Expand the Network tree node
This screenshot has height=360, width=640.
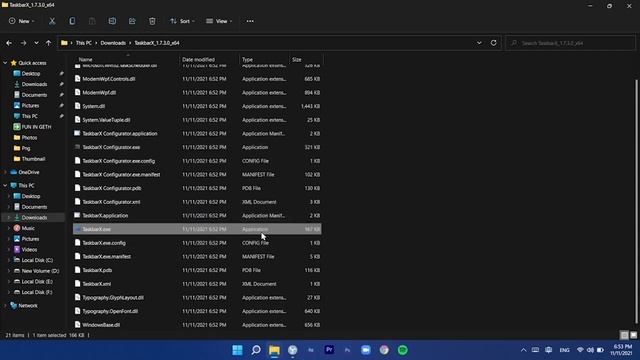click(x=5, y=305)
